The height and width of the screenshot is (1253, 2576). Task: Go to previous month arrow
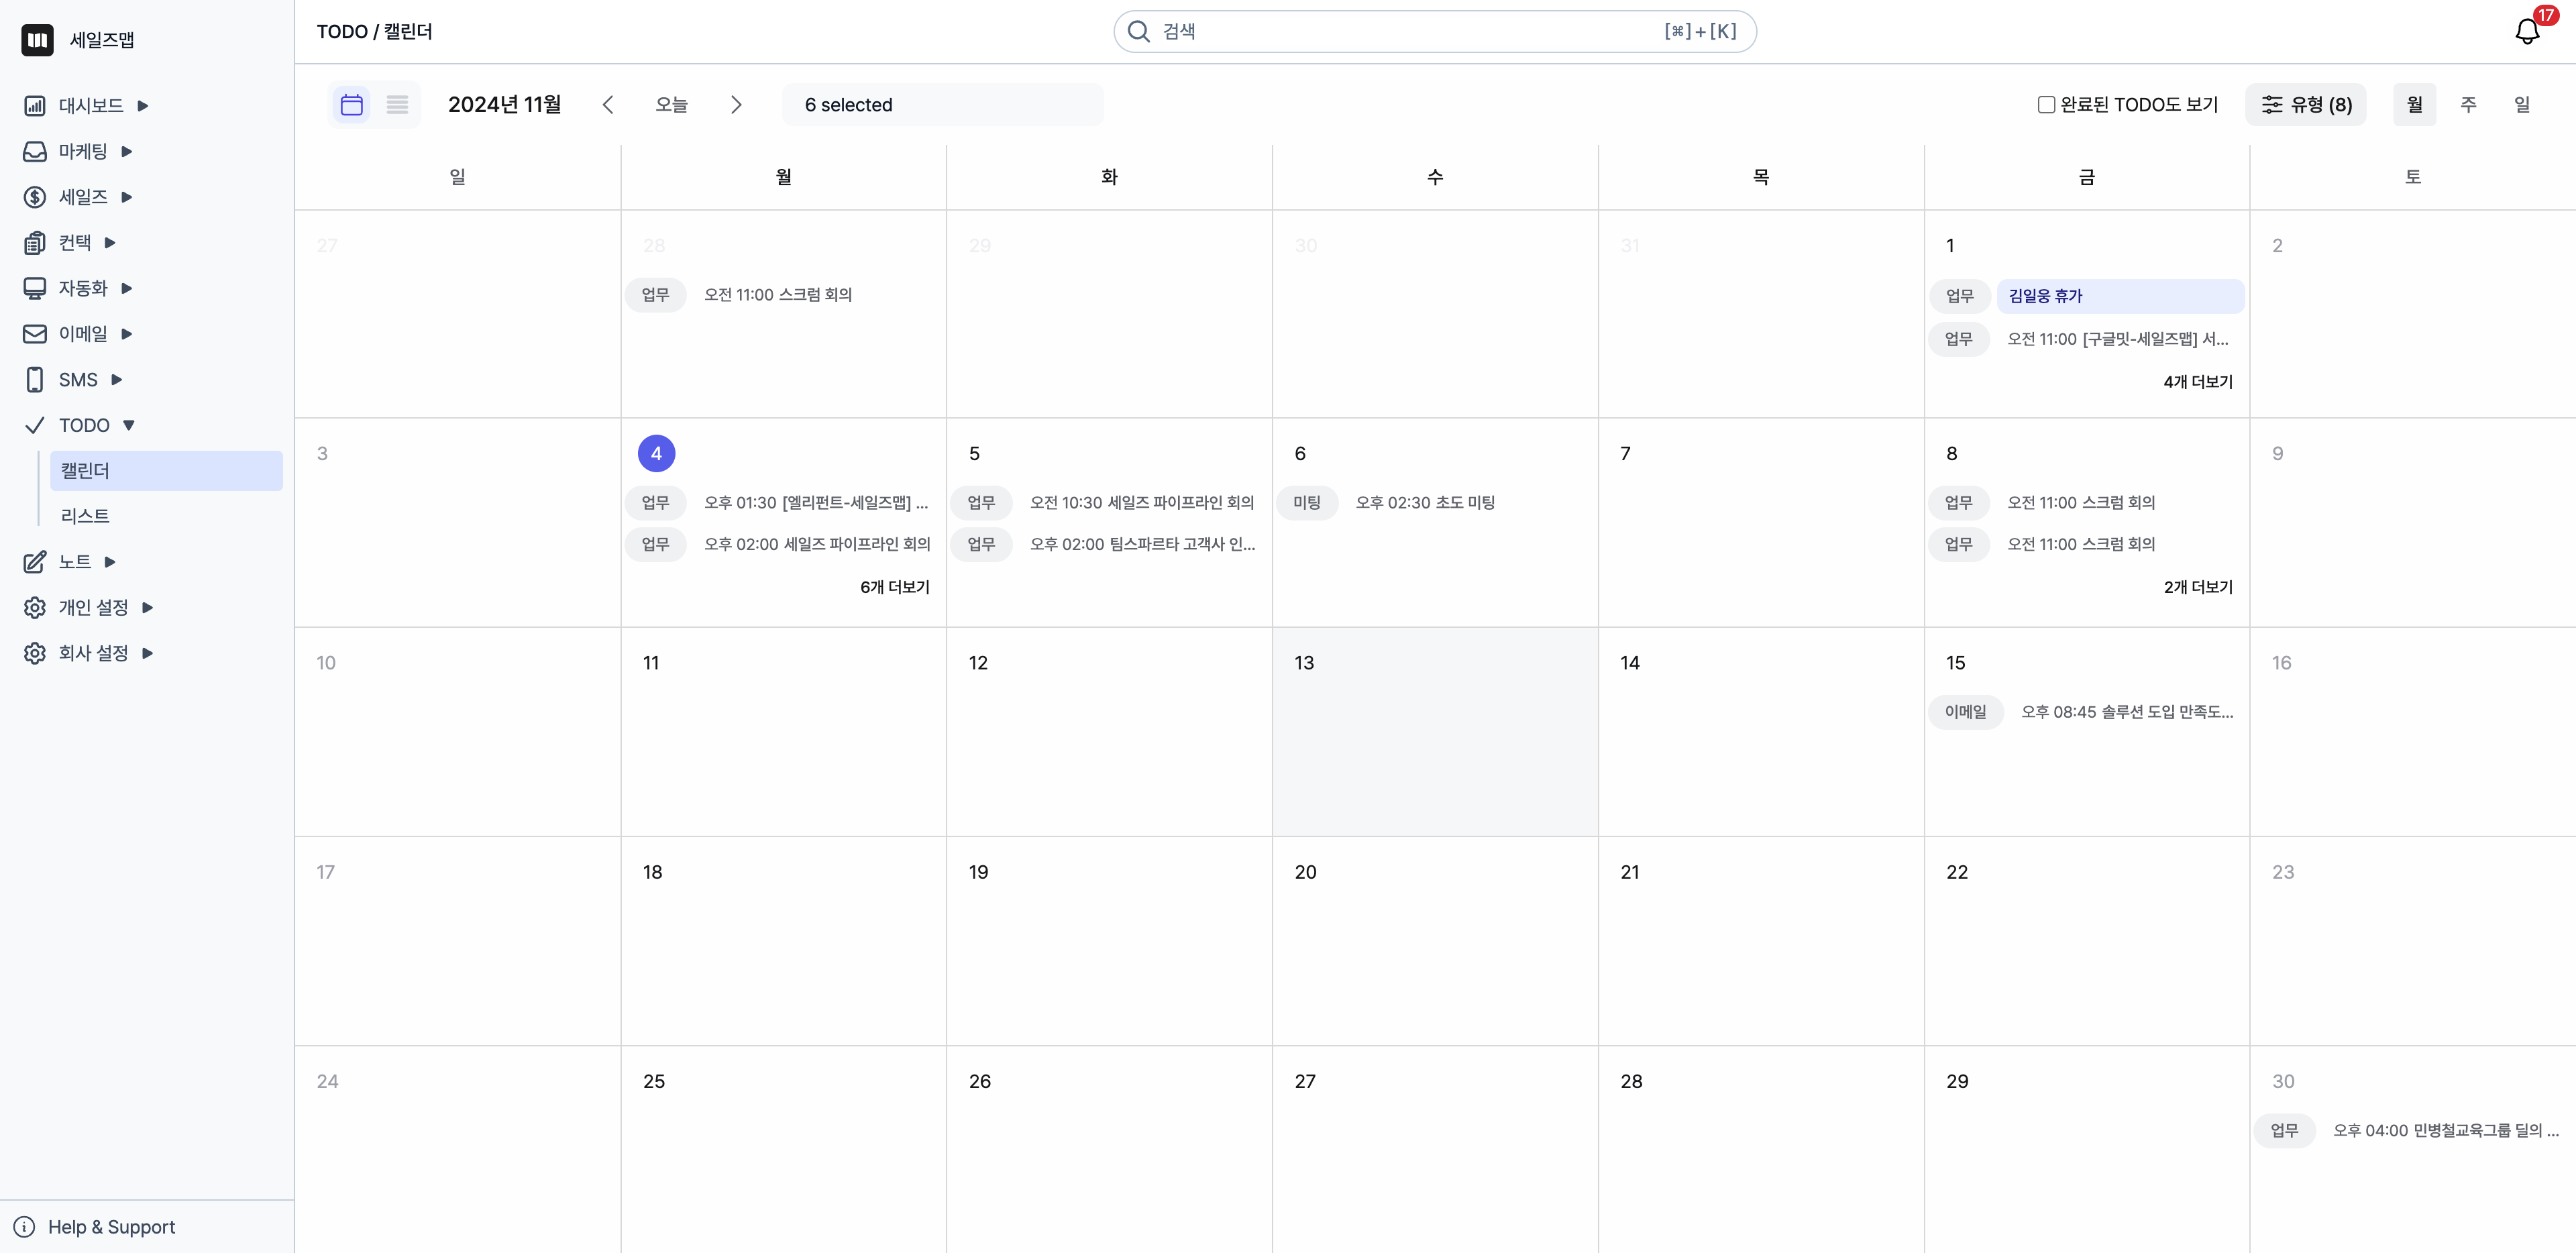[607, 105]
